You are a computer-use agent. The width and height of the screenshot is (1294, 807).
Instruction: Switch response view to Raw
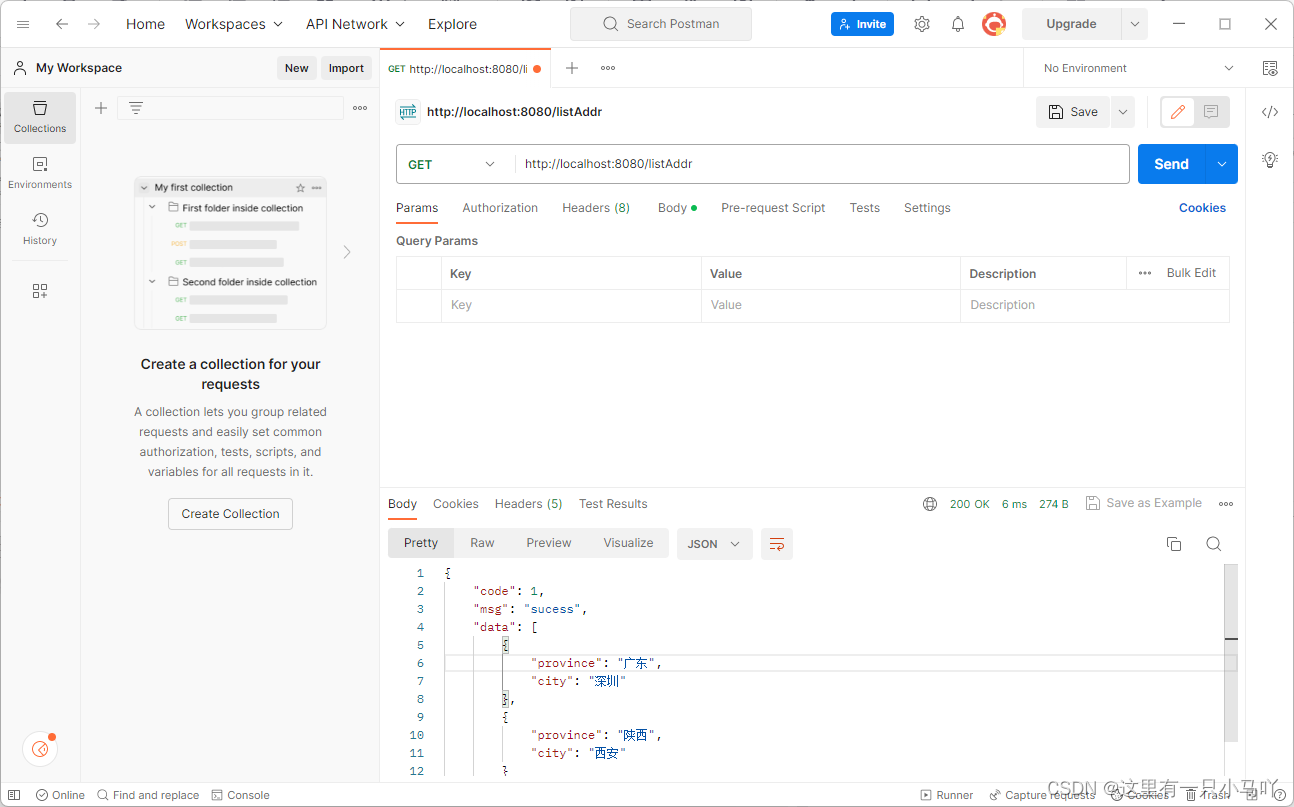pos(482,543)
